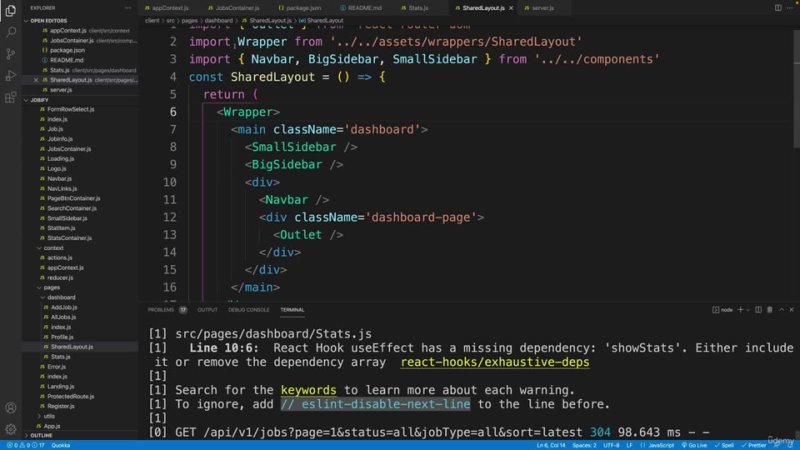Open the Manage gear icon

click(x=10, y=429)
